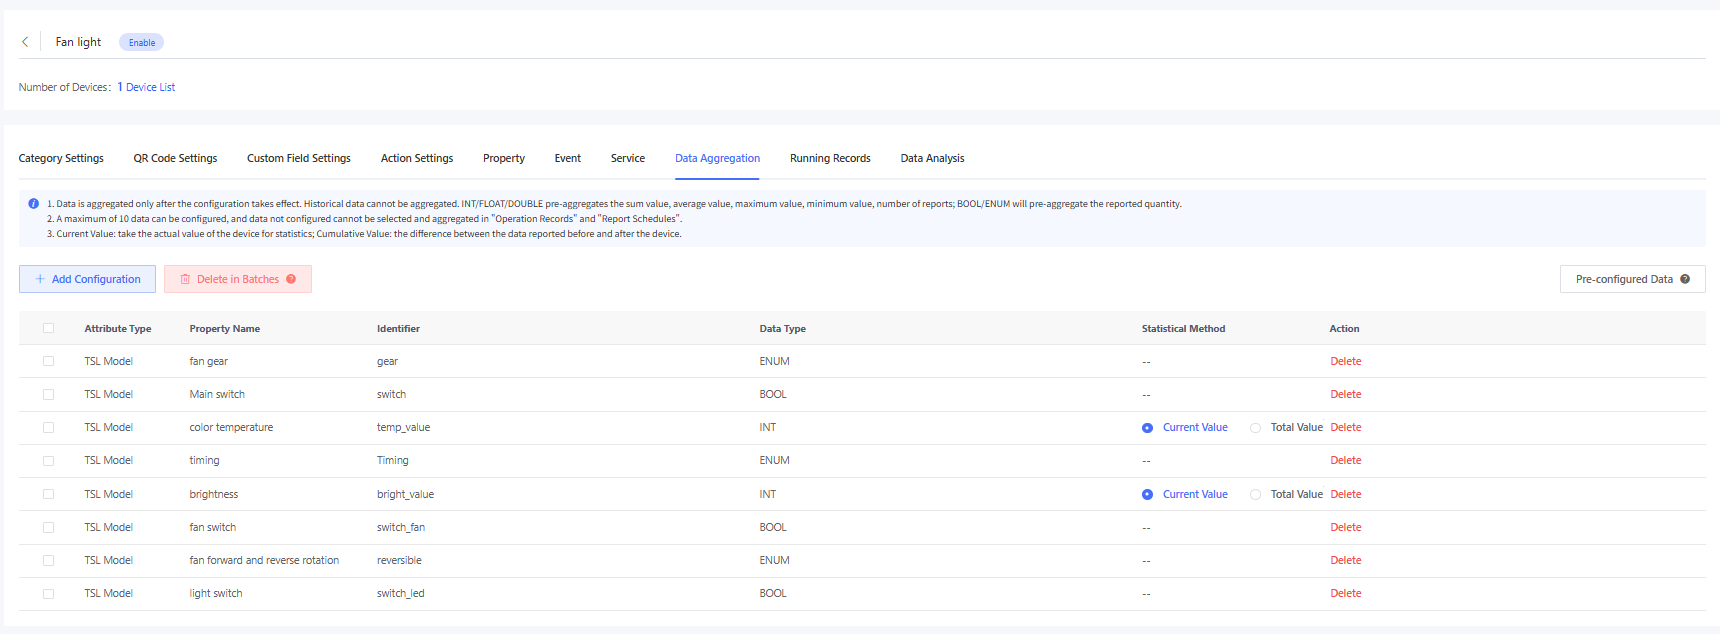The image size is (1720, 634).
Task: Open the Device List link
Action: 150,87
